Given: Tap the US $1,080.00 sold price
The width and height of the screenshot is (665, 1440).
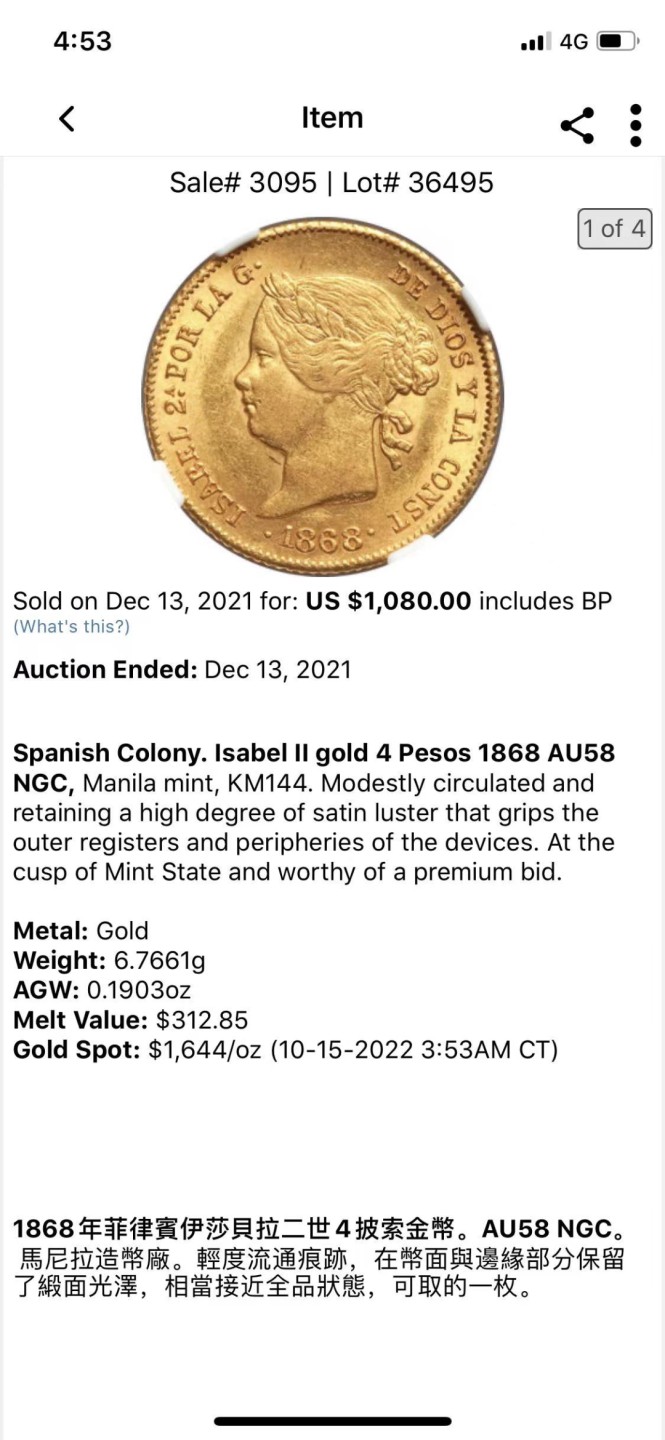Looking at the screenshot, I should coord(388,601).
